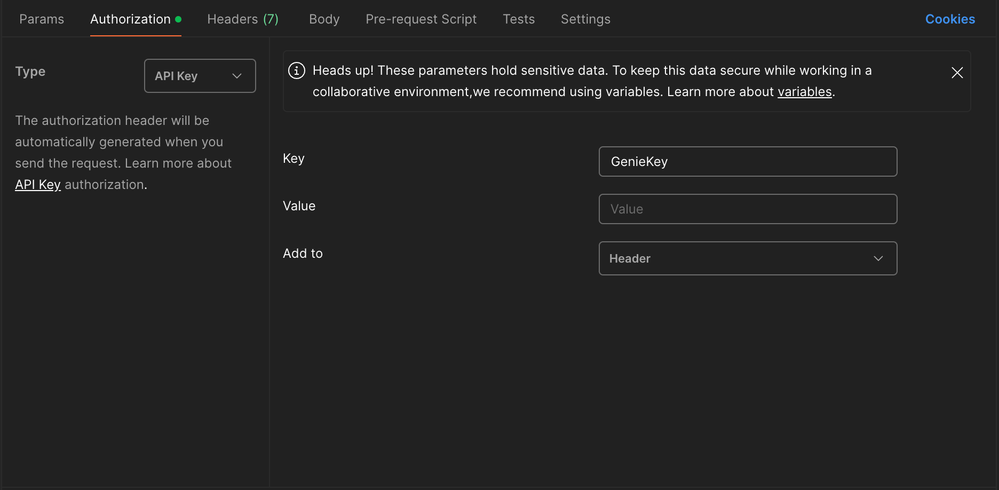Screen dimensions: 999x490
Task: Dismiss the Heads up warning banner
Action: (957, 73)
